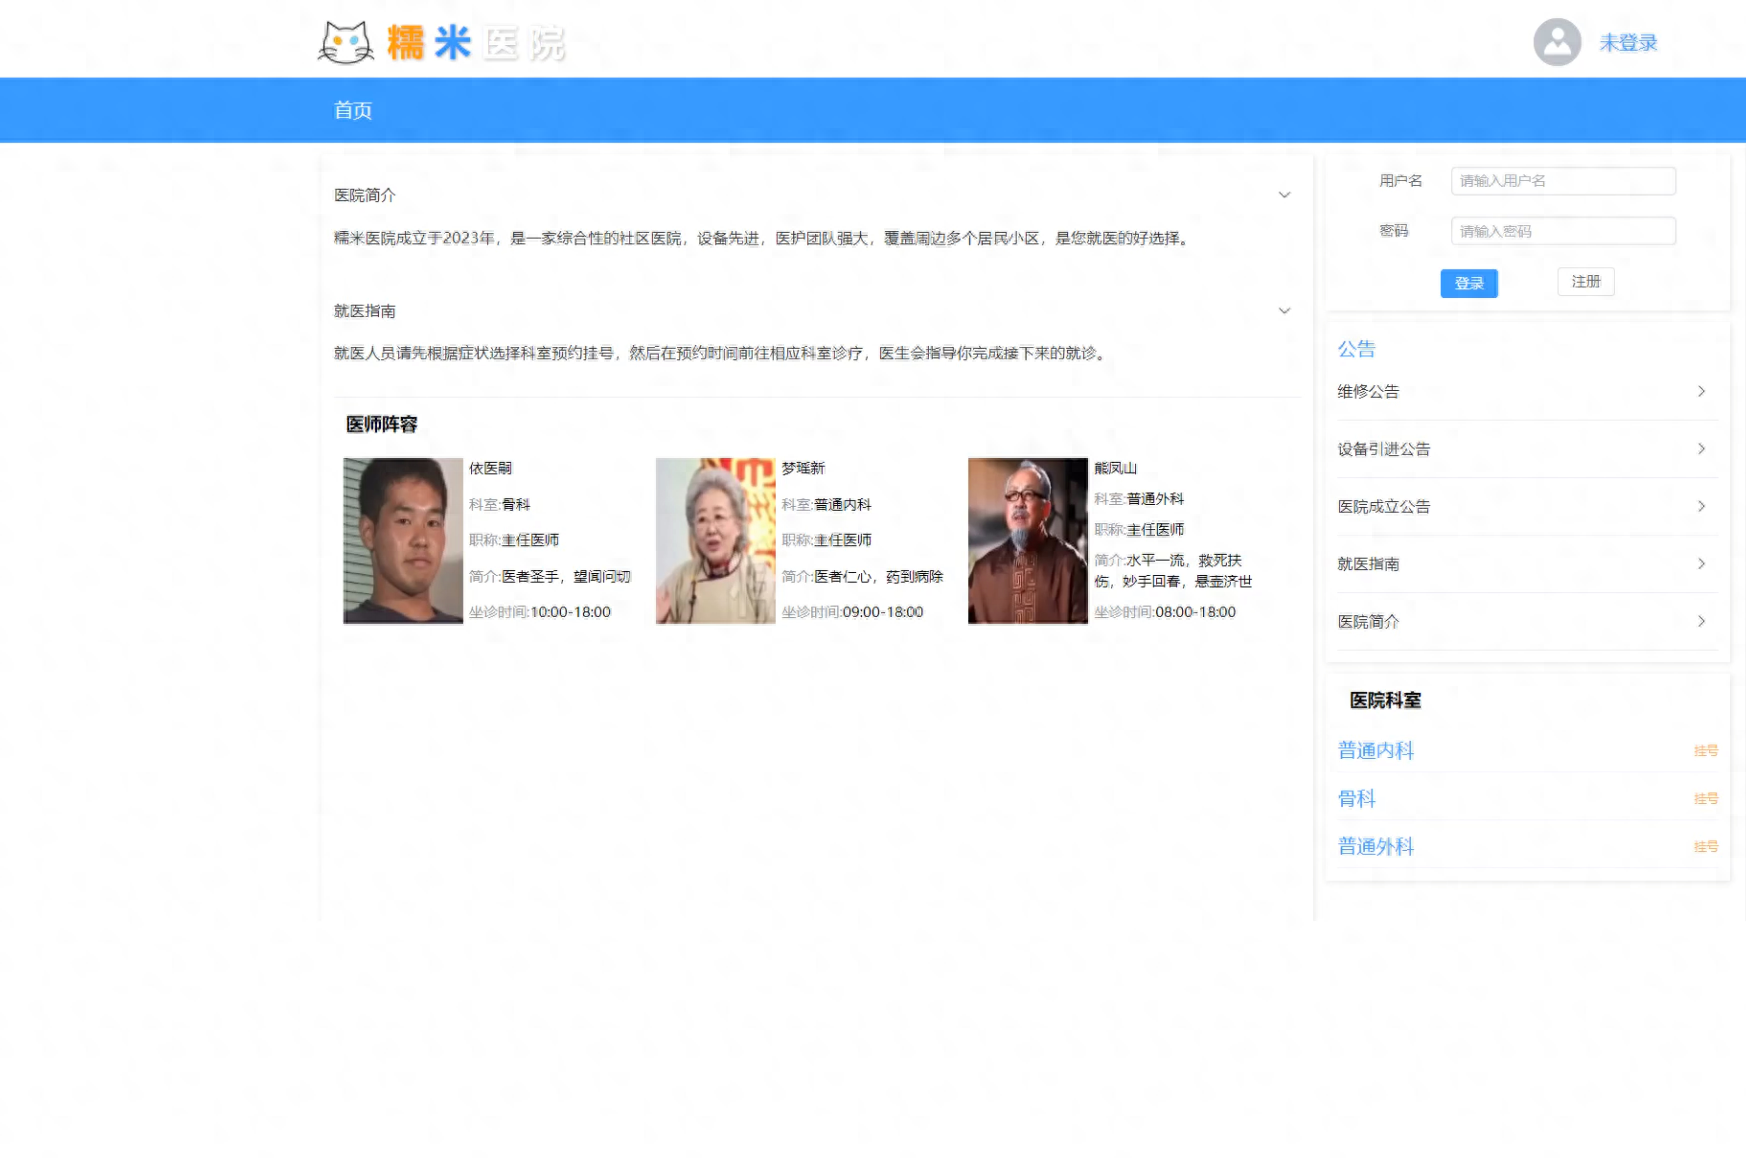Open the 就医指南 item in the 公告 list
This screenshot has height=1164, width=1746.
1368,564
